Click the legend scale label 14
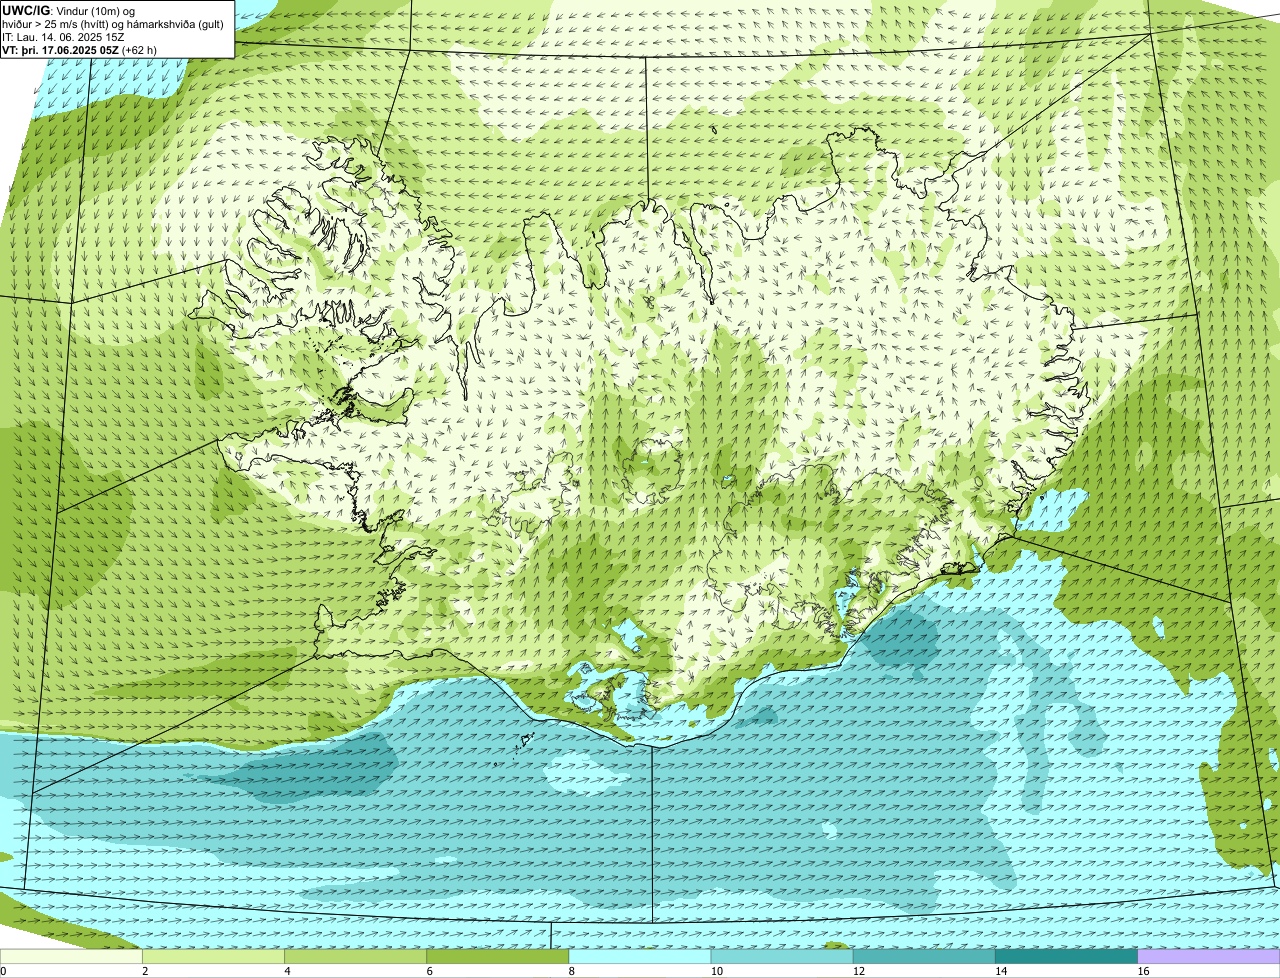This screenshot has width=1280, height=978. coord(1001,971)
